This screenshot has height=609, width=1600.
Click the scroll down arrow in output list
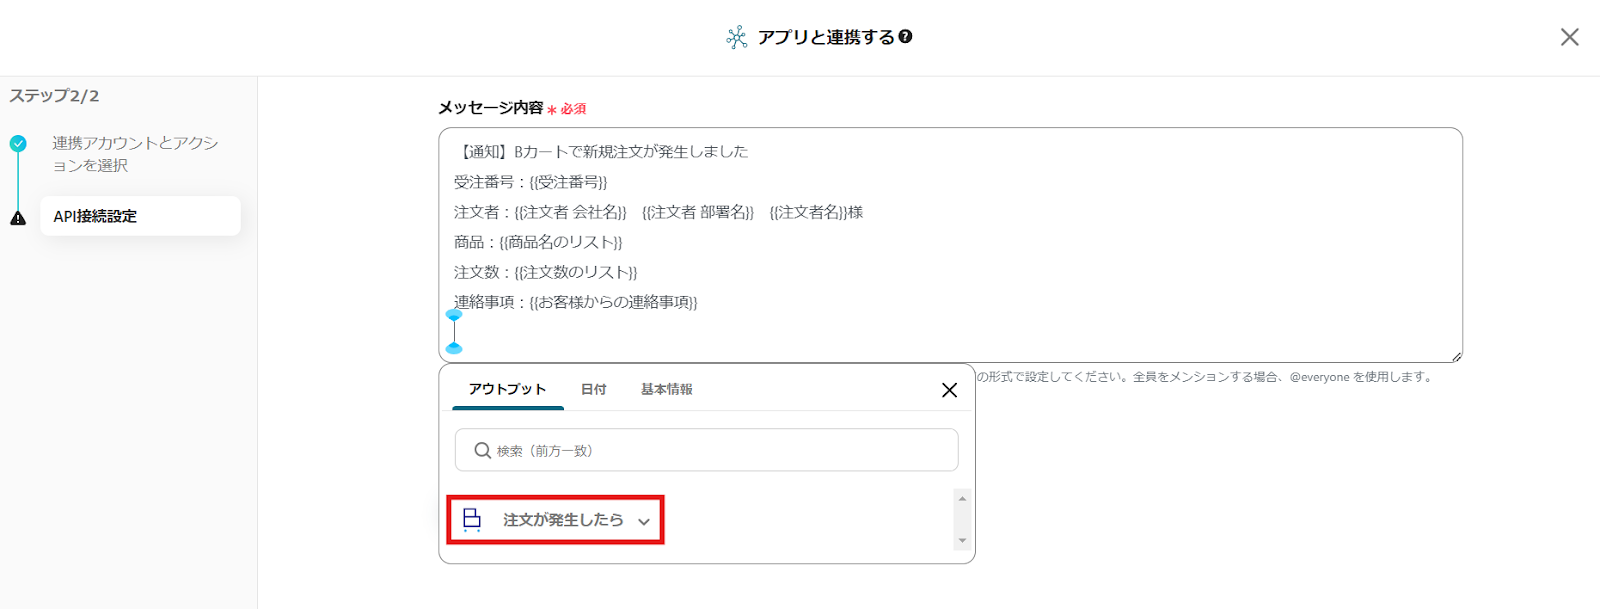pyautogui.click(x=962, y=541)
